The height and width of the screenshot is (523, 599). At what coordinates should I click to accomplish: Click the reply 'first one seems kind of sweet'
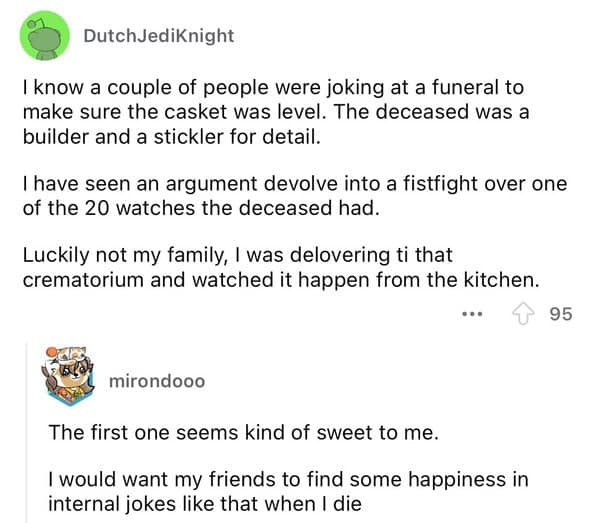coord(243,433)
